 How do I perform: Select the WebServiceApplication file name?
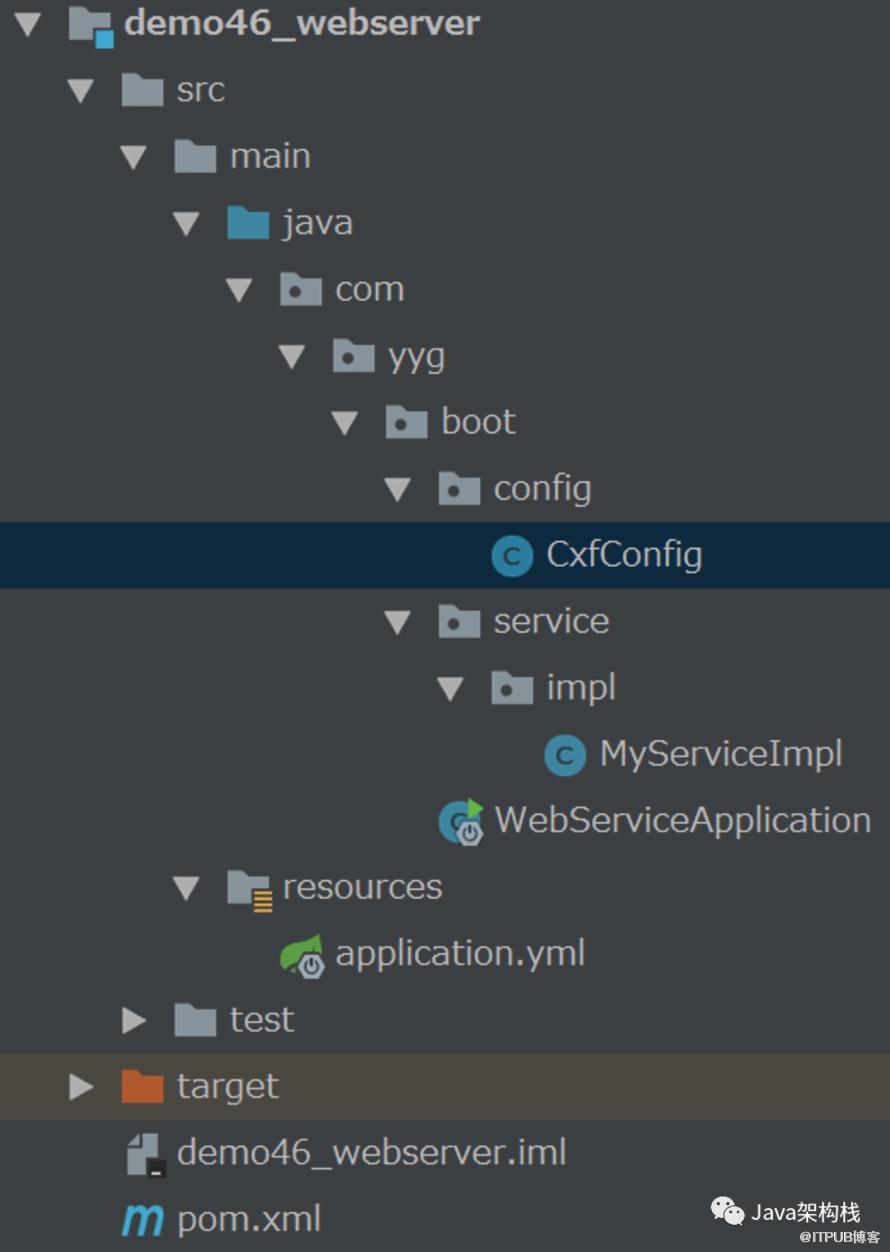click(x=683, y=821)
